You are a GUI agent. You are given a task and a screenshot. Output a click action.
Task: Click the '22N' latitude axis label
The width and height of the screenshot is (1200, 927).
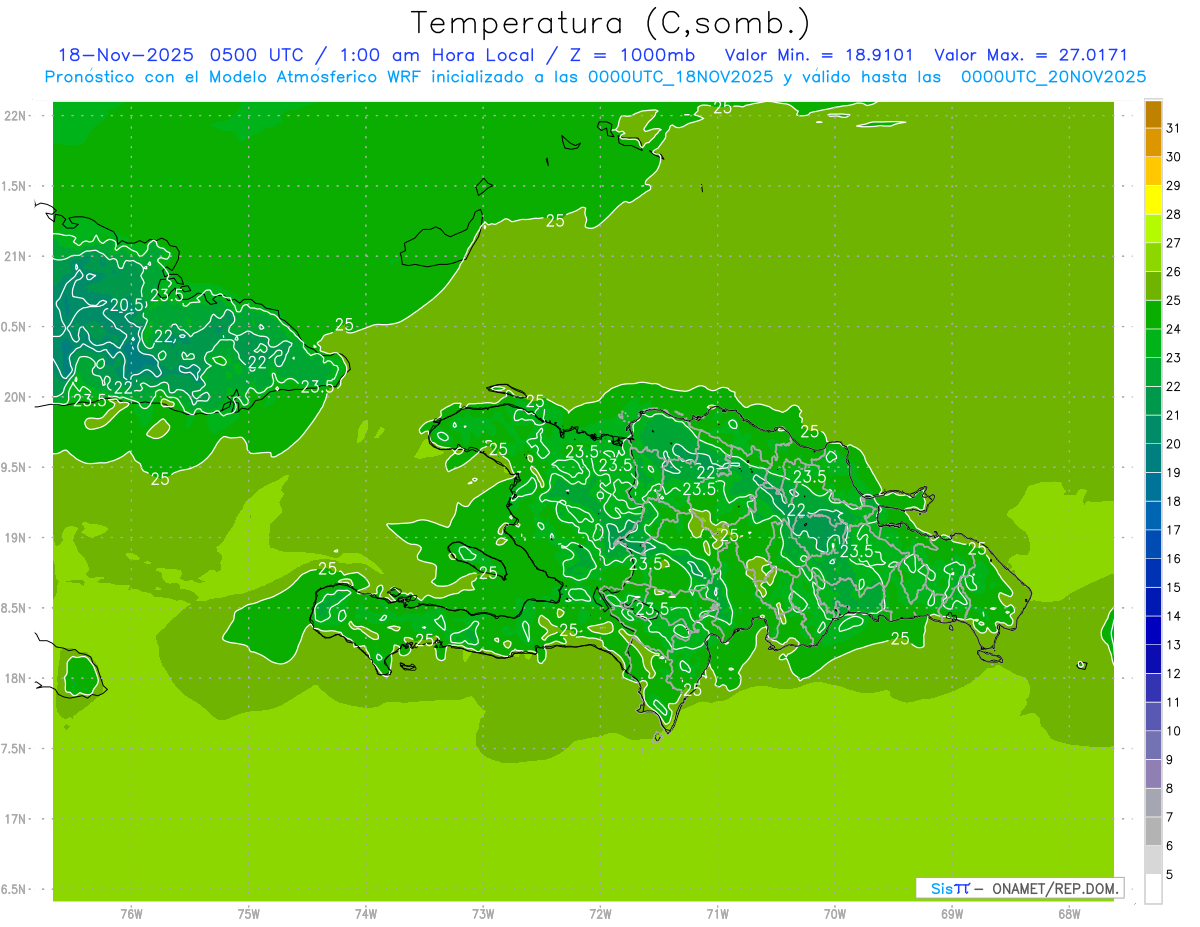tap(15, 115)
